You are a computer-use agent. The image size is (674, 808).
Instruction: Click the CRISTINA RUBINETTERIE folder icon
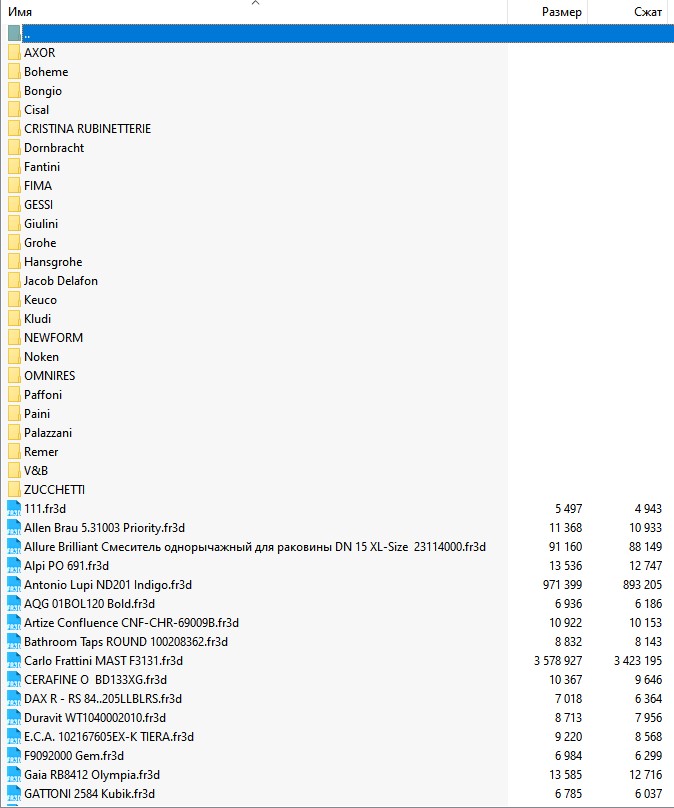[14, 129]
